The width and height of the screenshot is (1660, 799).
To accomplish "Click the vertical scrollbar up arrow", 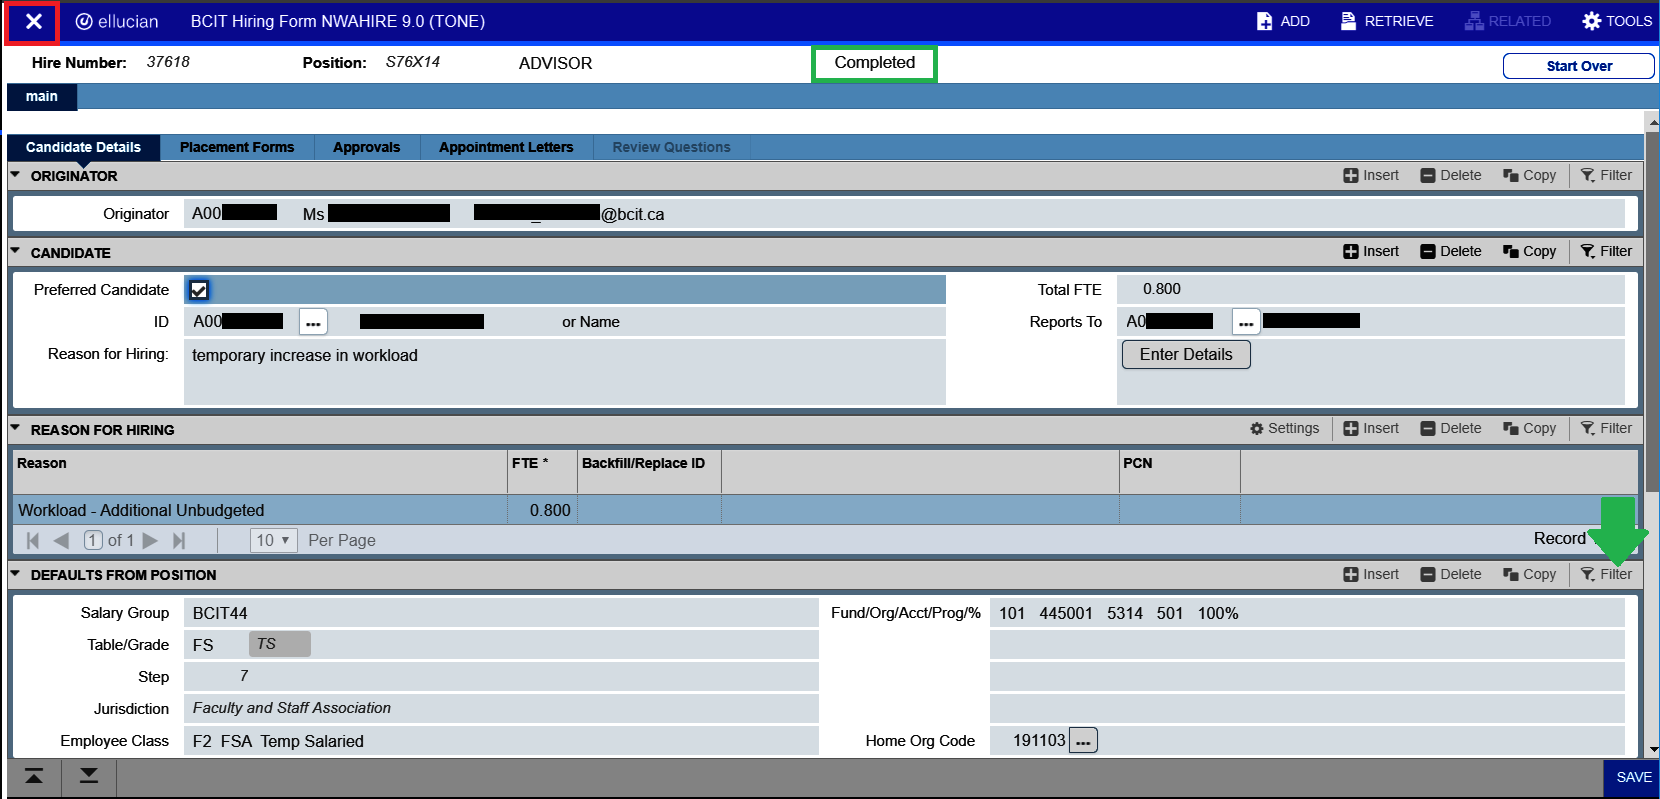I will pyautogui.click(x=1652, y=121).
